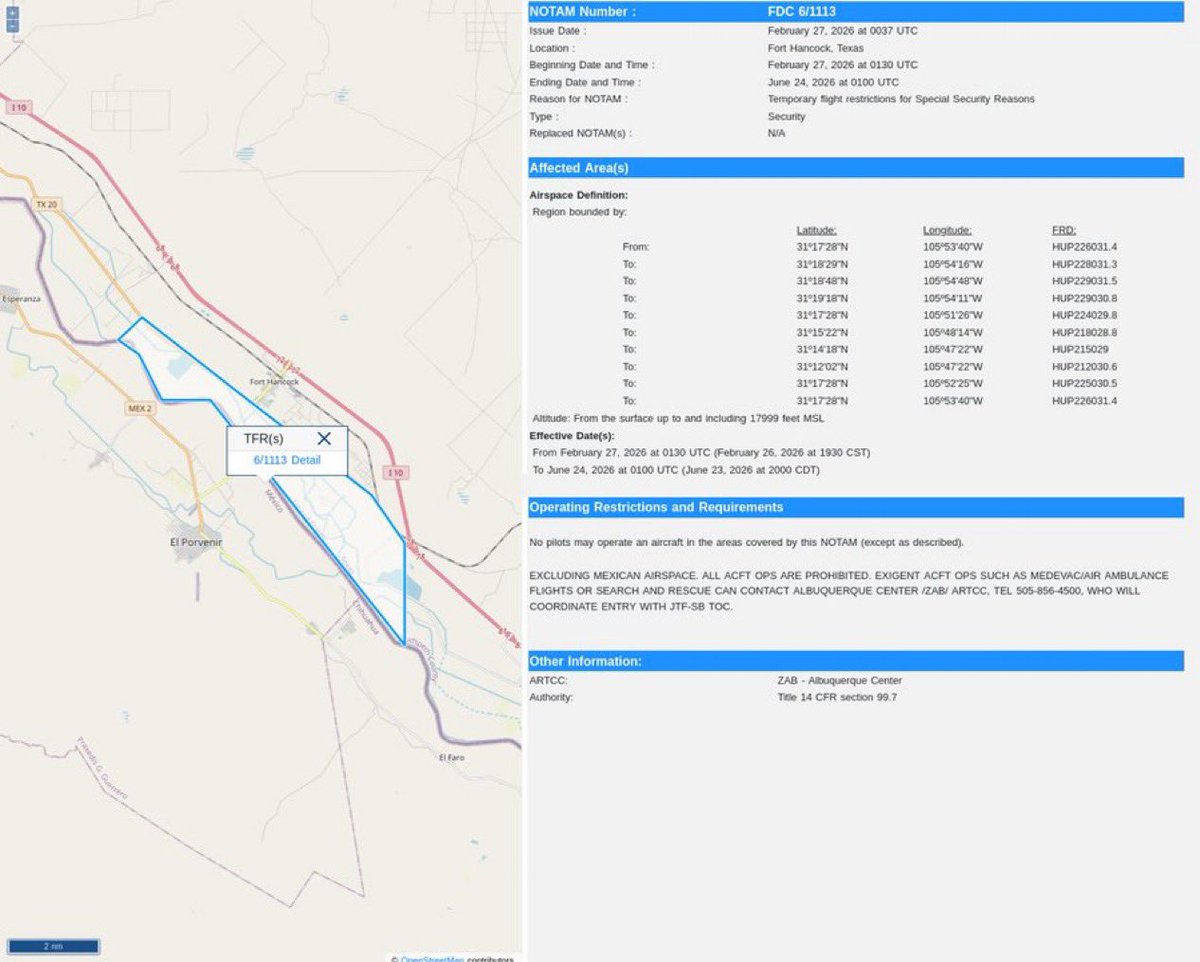Click the Effective Date(s) label

click(572, 435)
